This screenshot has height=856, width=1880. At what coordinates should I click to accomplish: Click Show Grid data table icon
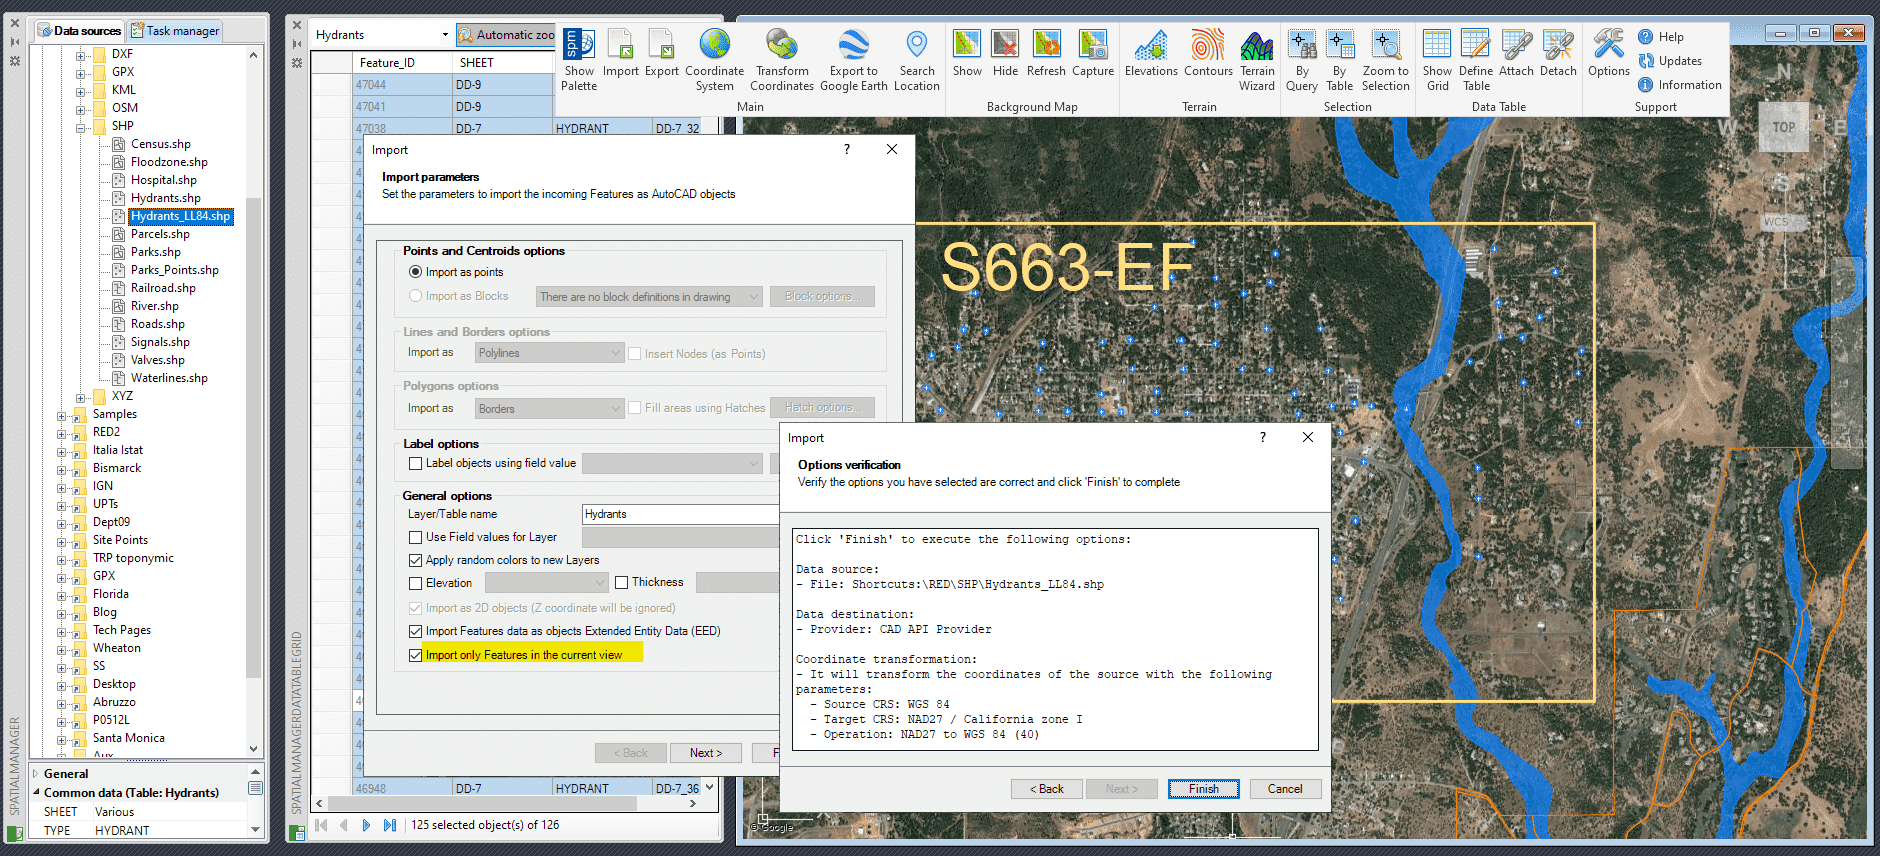[1437, 60]
